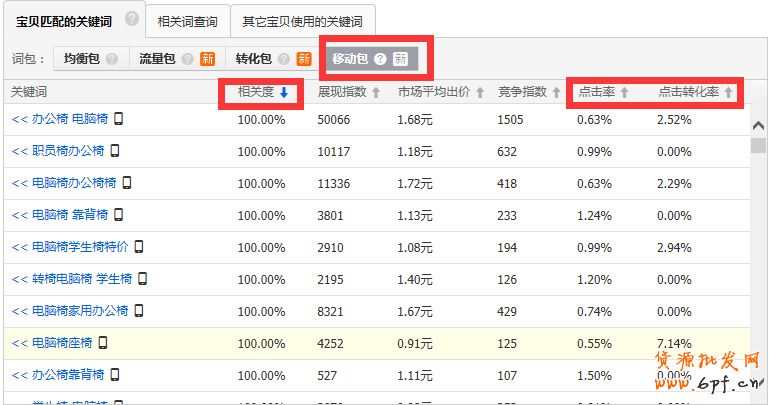This screenshot has height=405, width=769.
Task: Switch to 其它宝贝使用的关键词 tab
Action: [x=302, y=20]
